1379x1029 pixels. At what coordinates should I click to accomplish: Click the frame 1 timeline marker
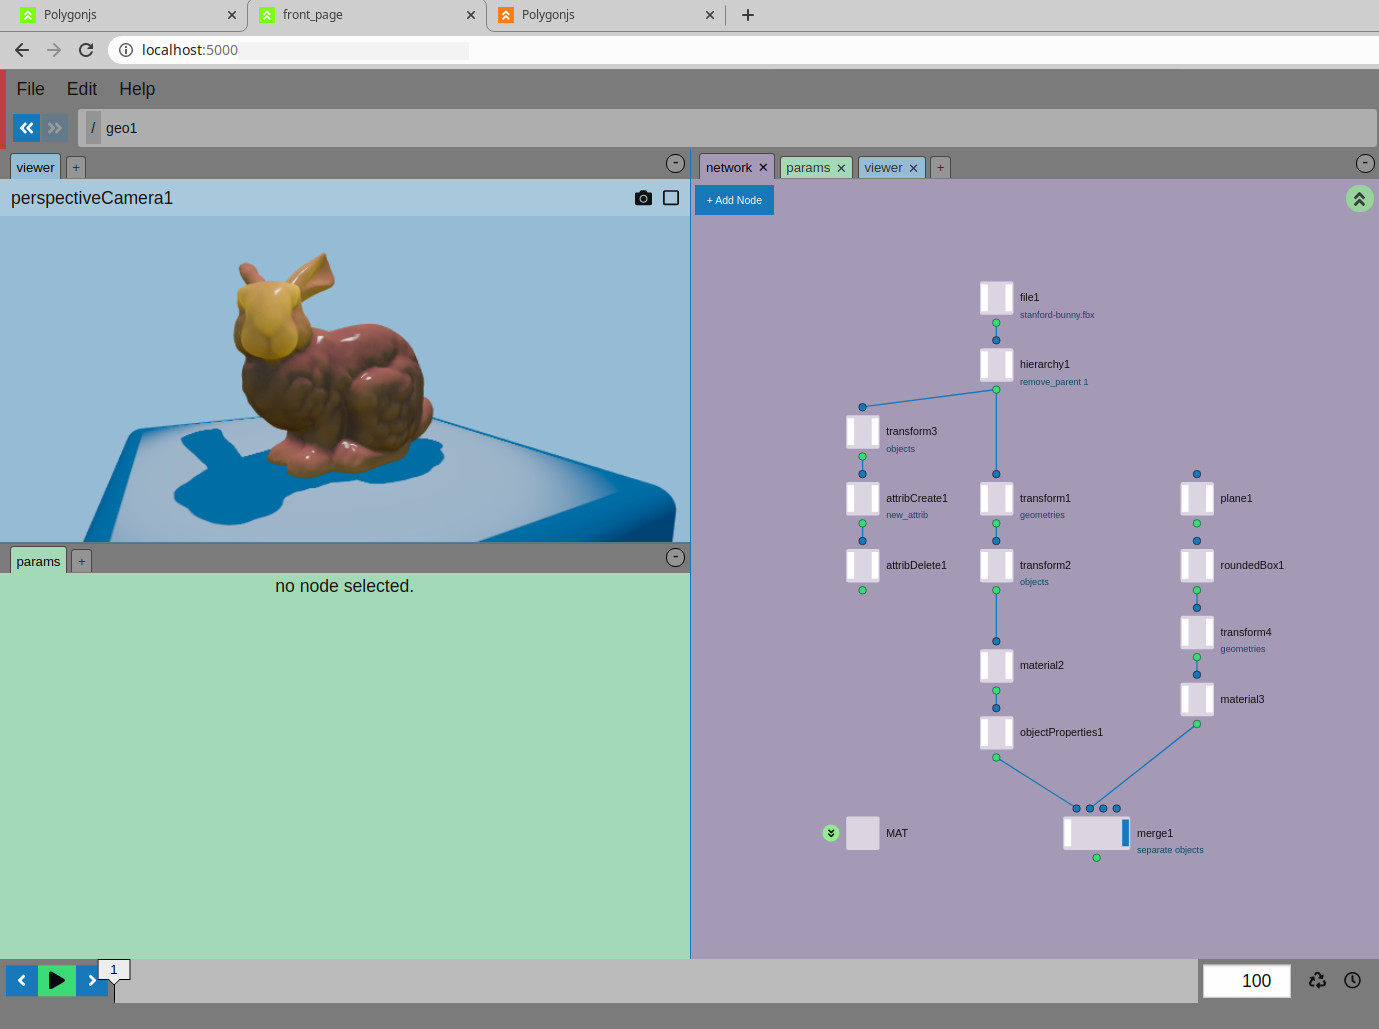click(114, 970)
